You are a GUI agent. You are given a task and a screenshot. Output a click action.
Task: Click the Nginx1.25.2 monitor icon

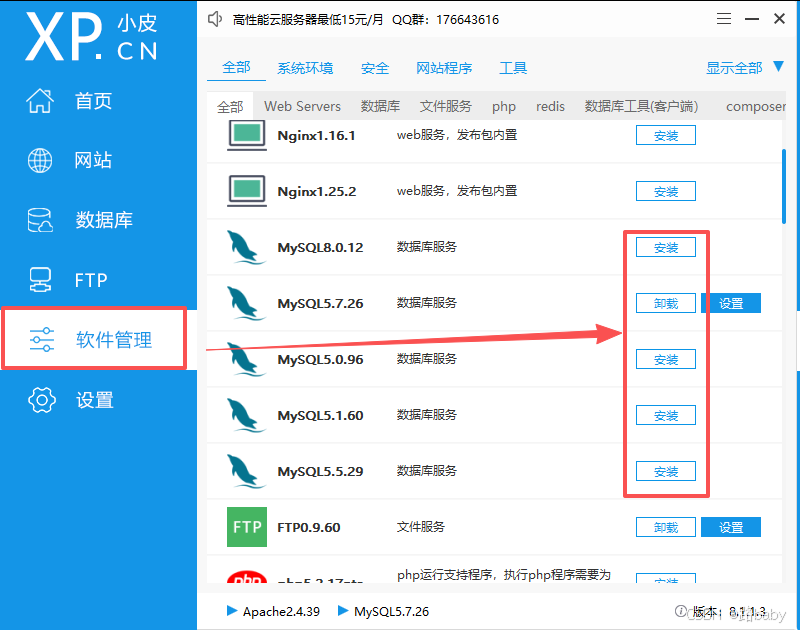pos(247,191)
